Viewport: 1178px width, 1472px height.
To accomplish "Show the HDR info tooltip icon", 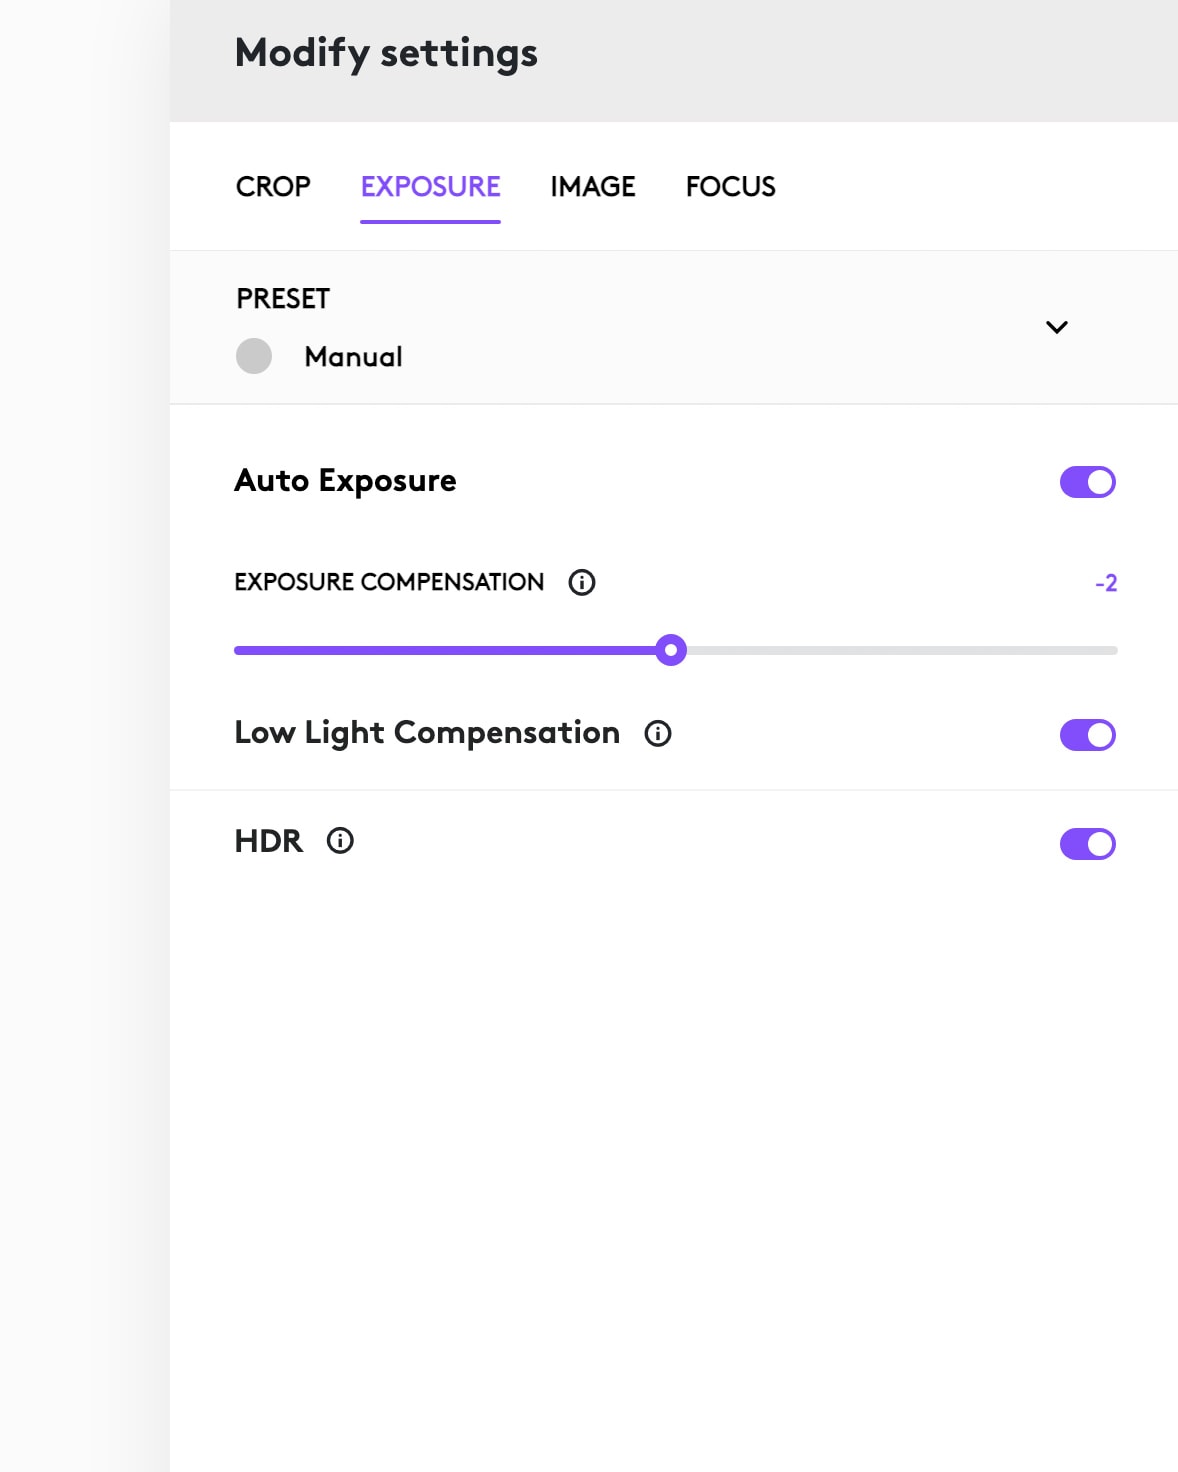I will (340, 841).
